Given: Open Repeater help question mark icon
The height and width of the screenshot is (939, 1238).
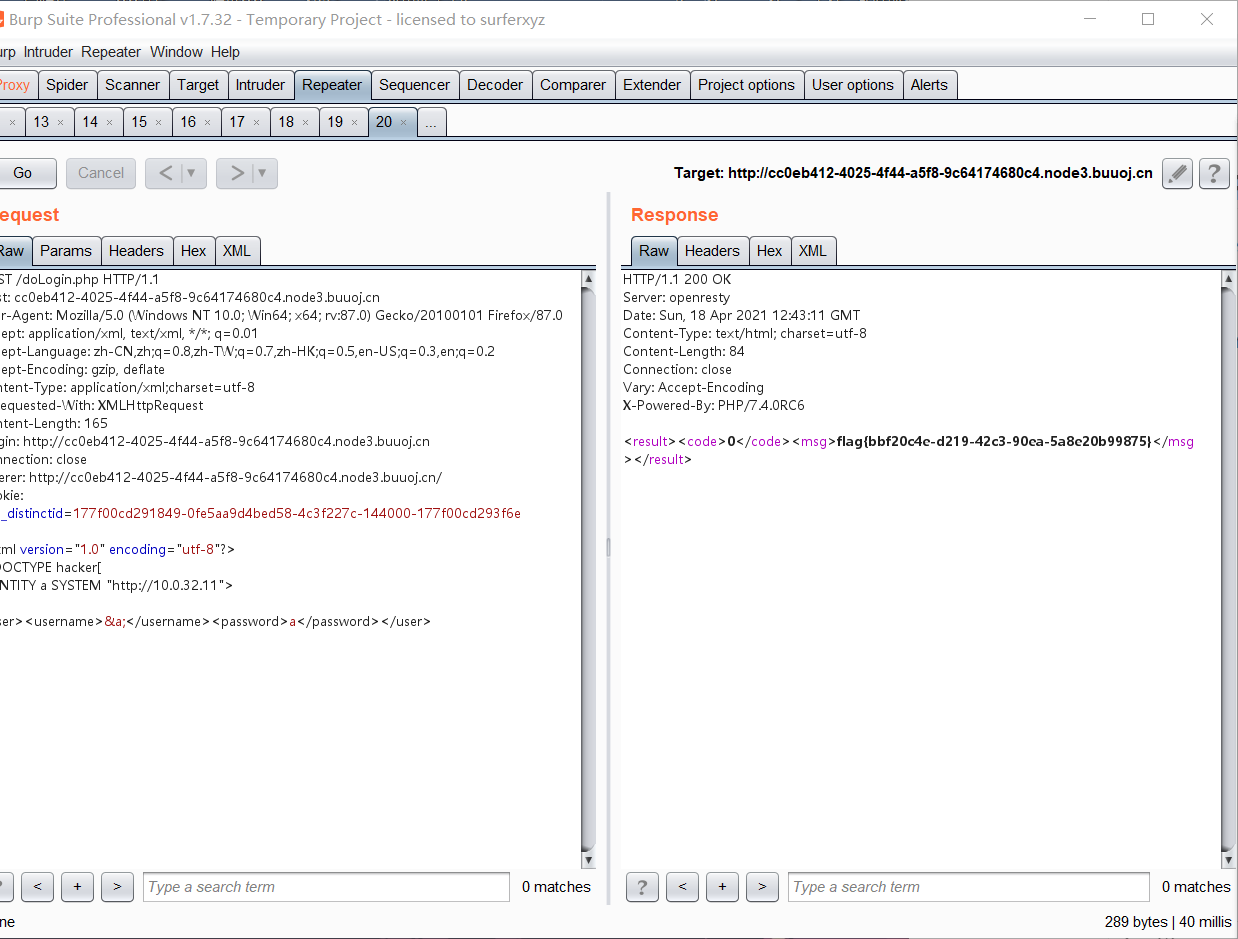Looking at the screenshot, I should tap(1214, 173).
